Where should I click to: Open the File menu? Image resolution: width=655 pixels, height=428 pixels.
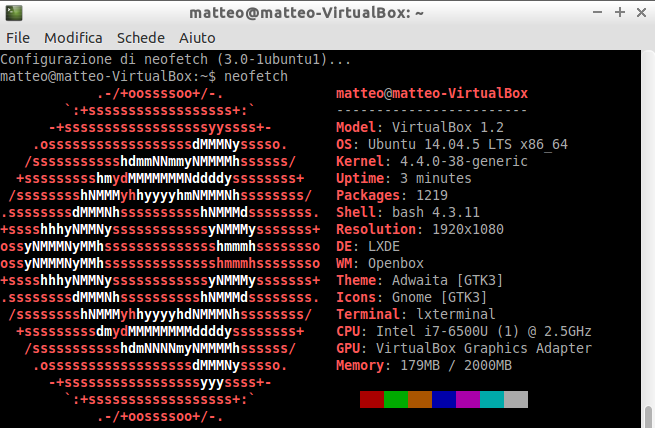click(18, 38)
